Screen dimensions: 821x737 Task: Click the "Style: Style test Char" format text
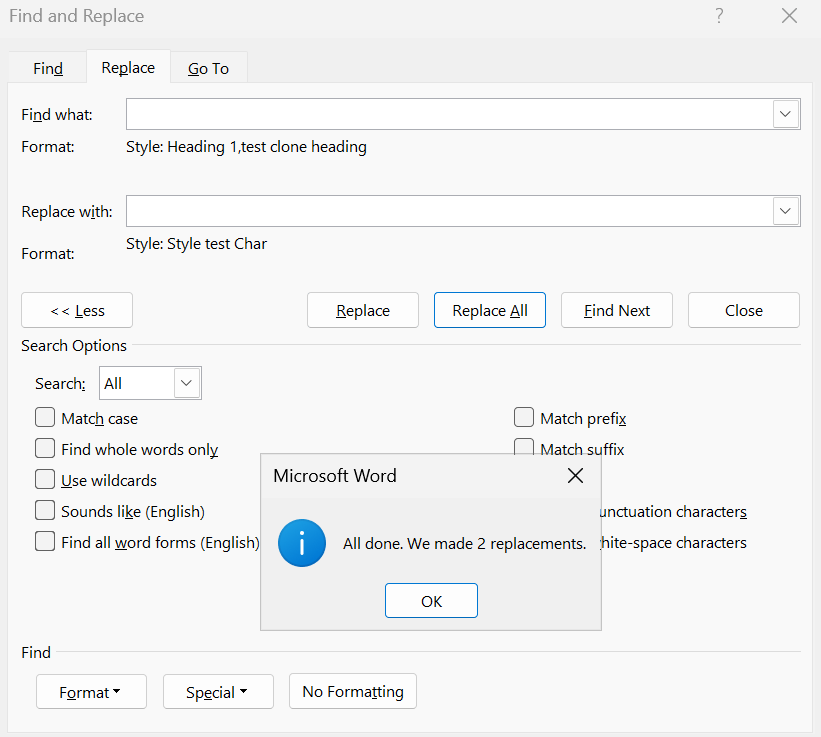196,244
